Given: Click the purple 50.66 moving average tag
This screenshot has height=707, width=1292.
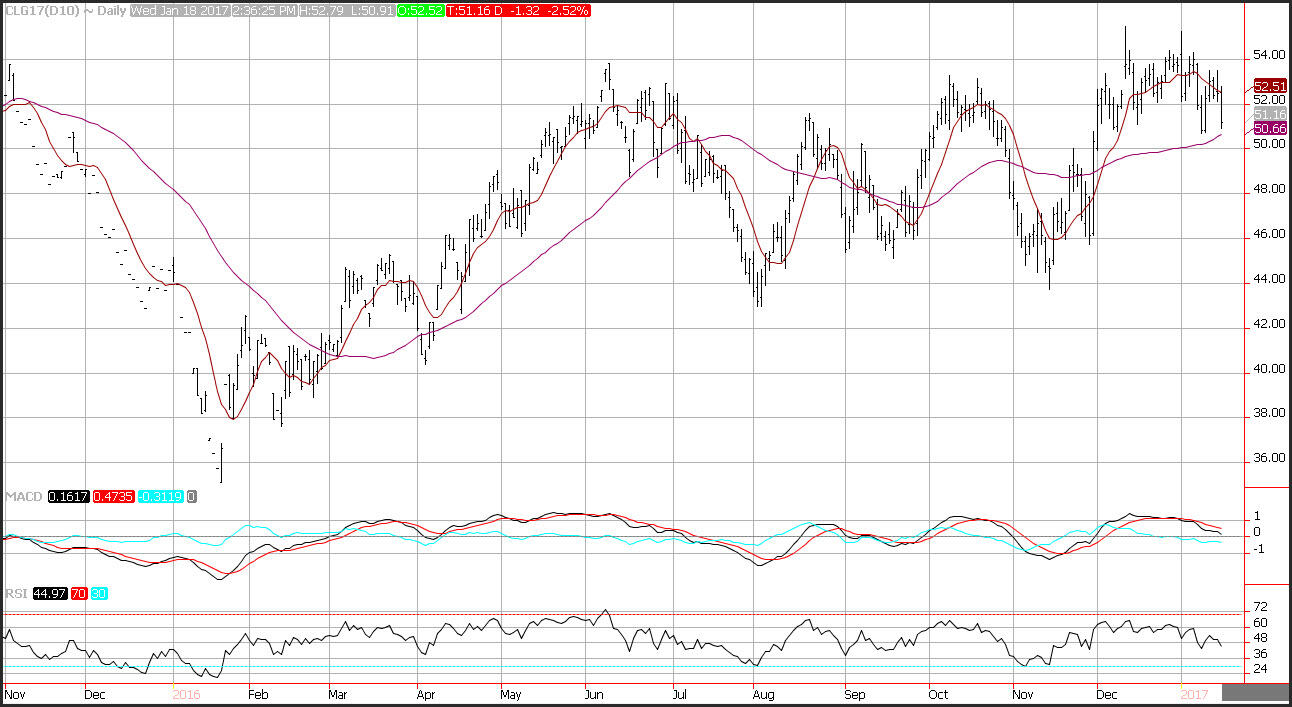Looking at the screenshot, I should tap(1268, 129).
